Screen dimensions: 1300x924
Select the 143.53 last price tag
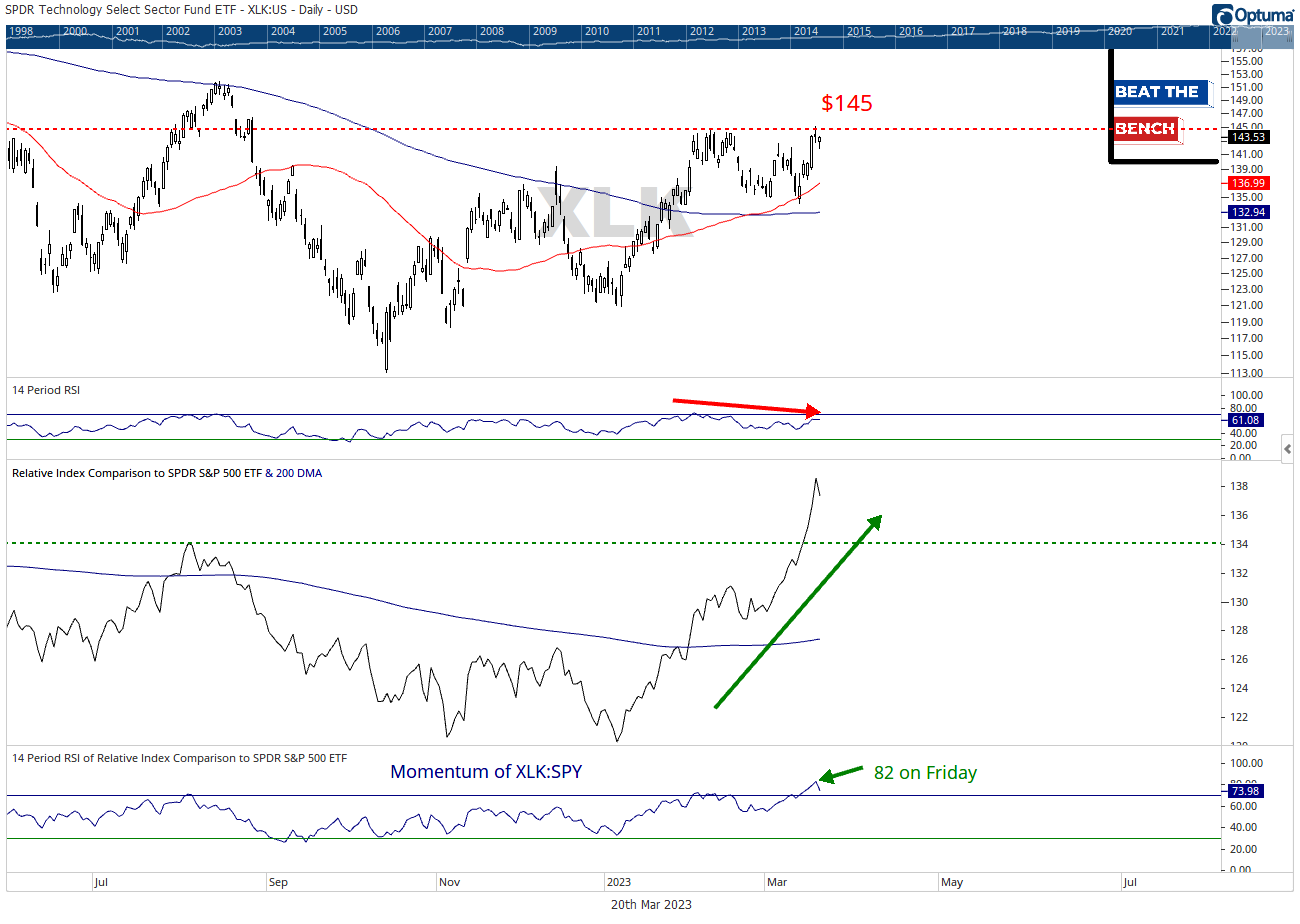1247,137
